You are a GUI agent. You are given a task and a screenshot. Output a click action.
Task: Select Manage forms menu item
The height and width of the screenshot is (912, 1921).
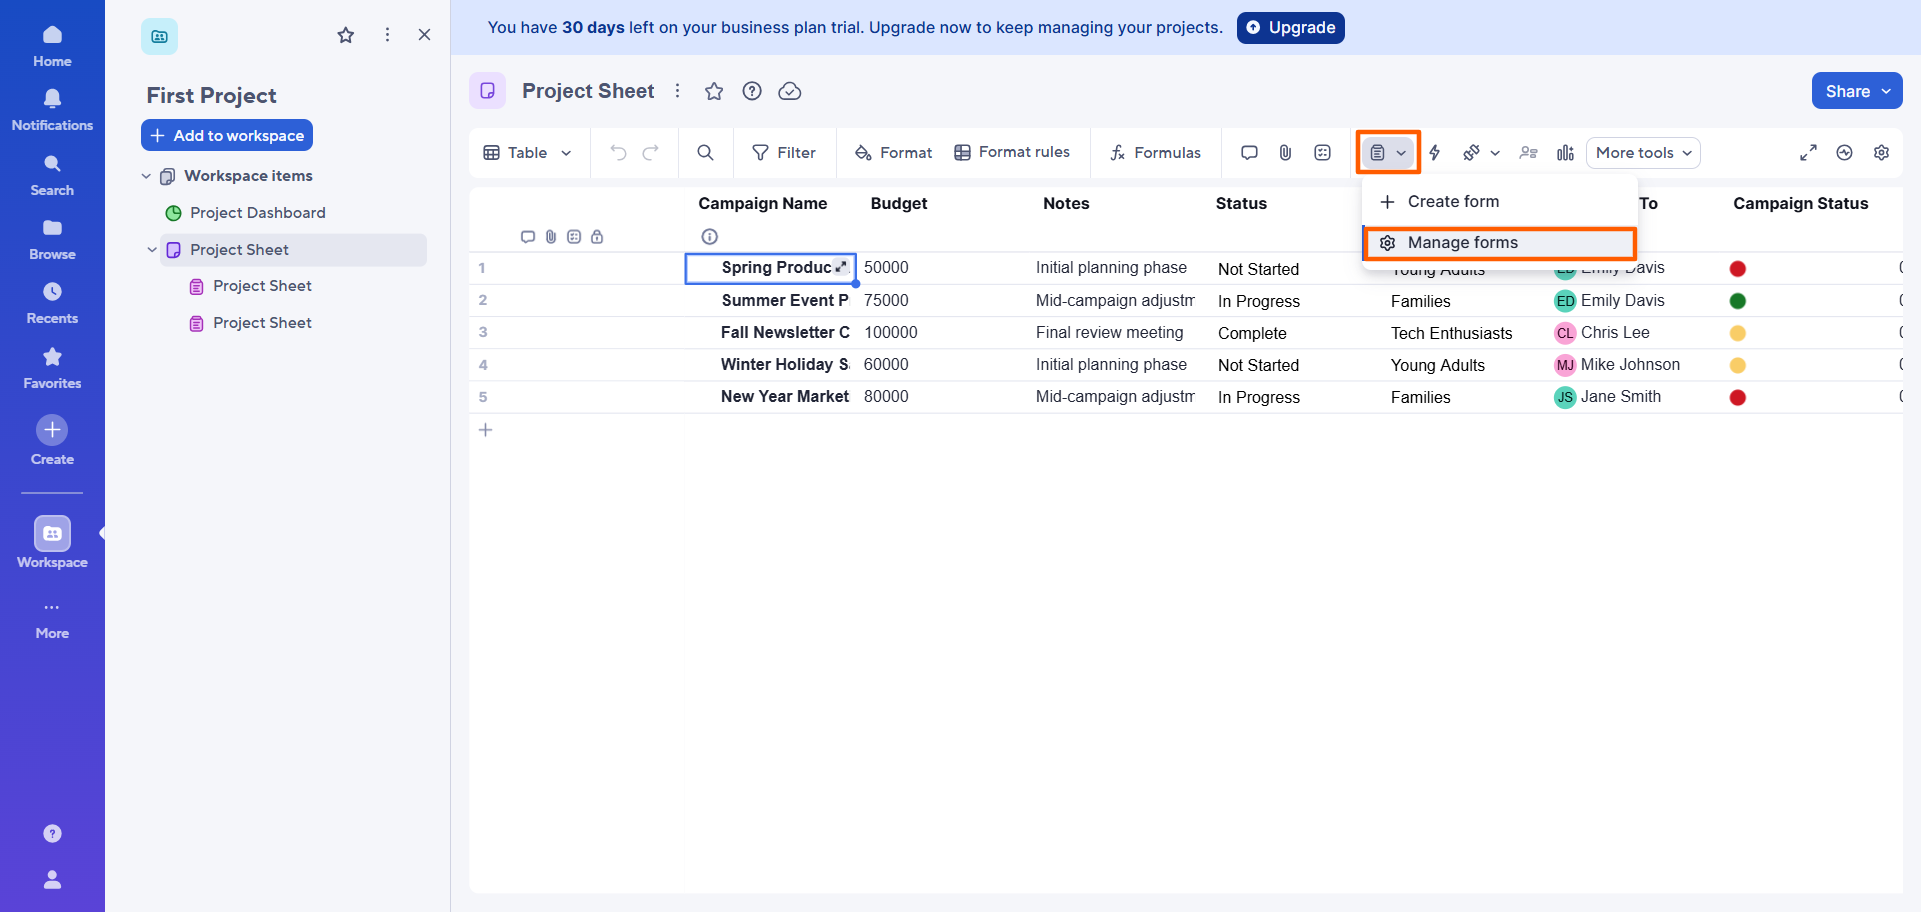1499,243
